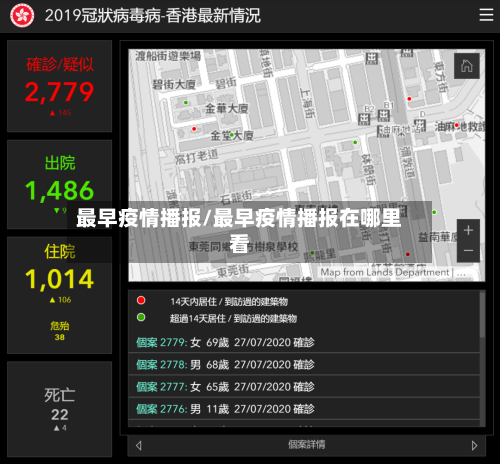Click MTR exit icon labelled D
The width and height of the screenshot is (500, 464).
(x=420, y=125)
